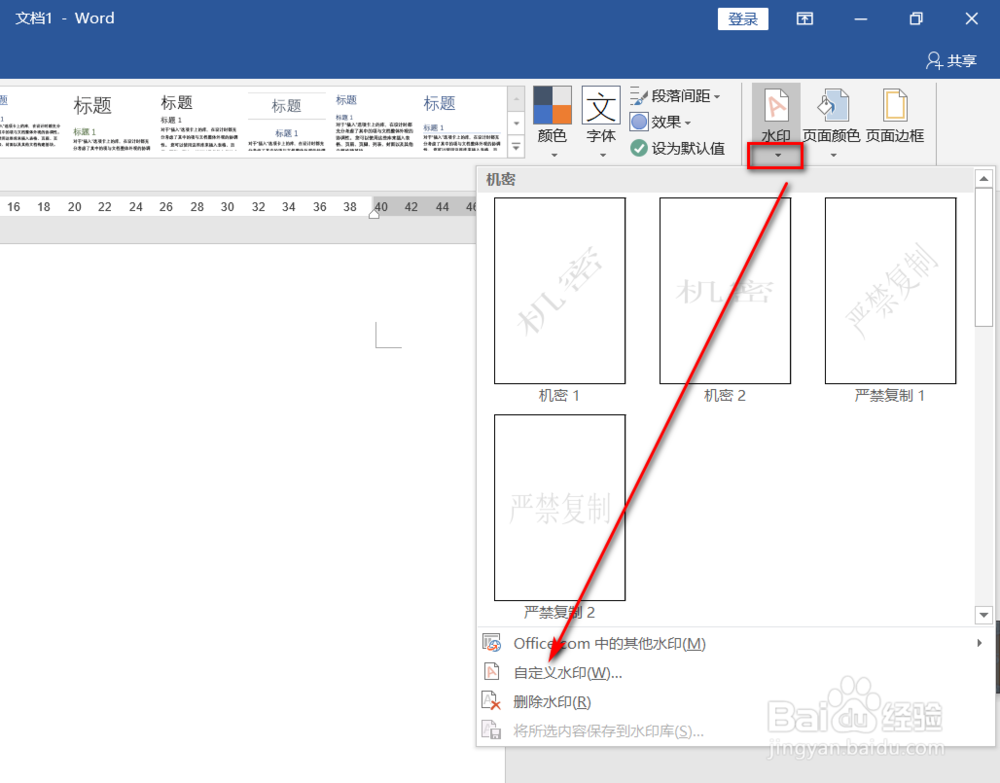Click the custom watermark icon
The height and width of the screenshot is (783, 1000).
pyautogui.click(x=492, y=672)
